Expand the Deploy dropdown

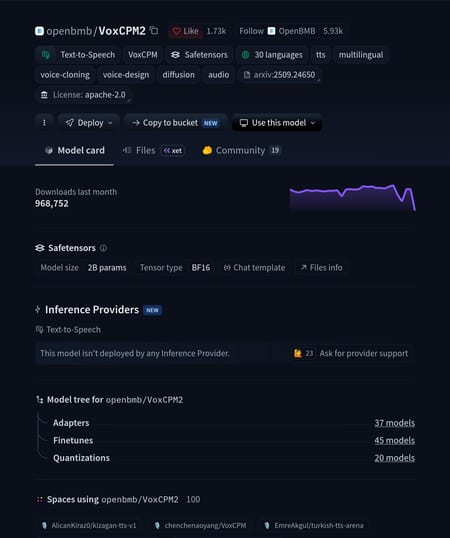(x=89, y=123)
